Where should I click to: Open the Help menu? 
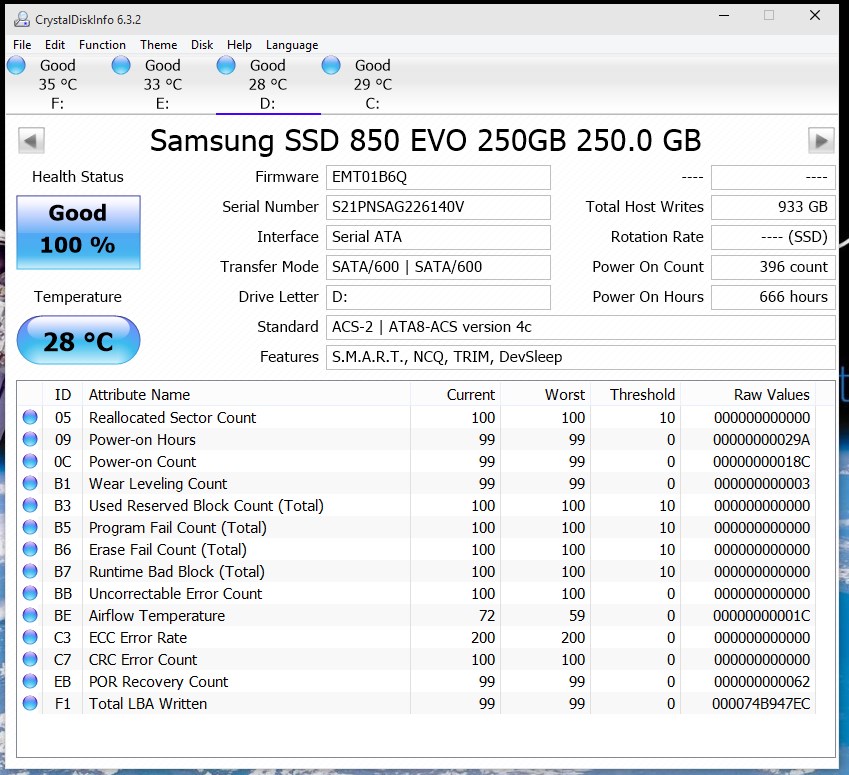click(x=239, y=44)
